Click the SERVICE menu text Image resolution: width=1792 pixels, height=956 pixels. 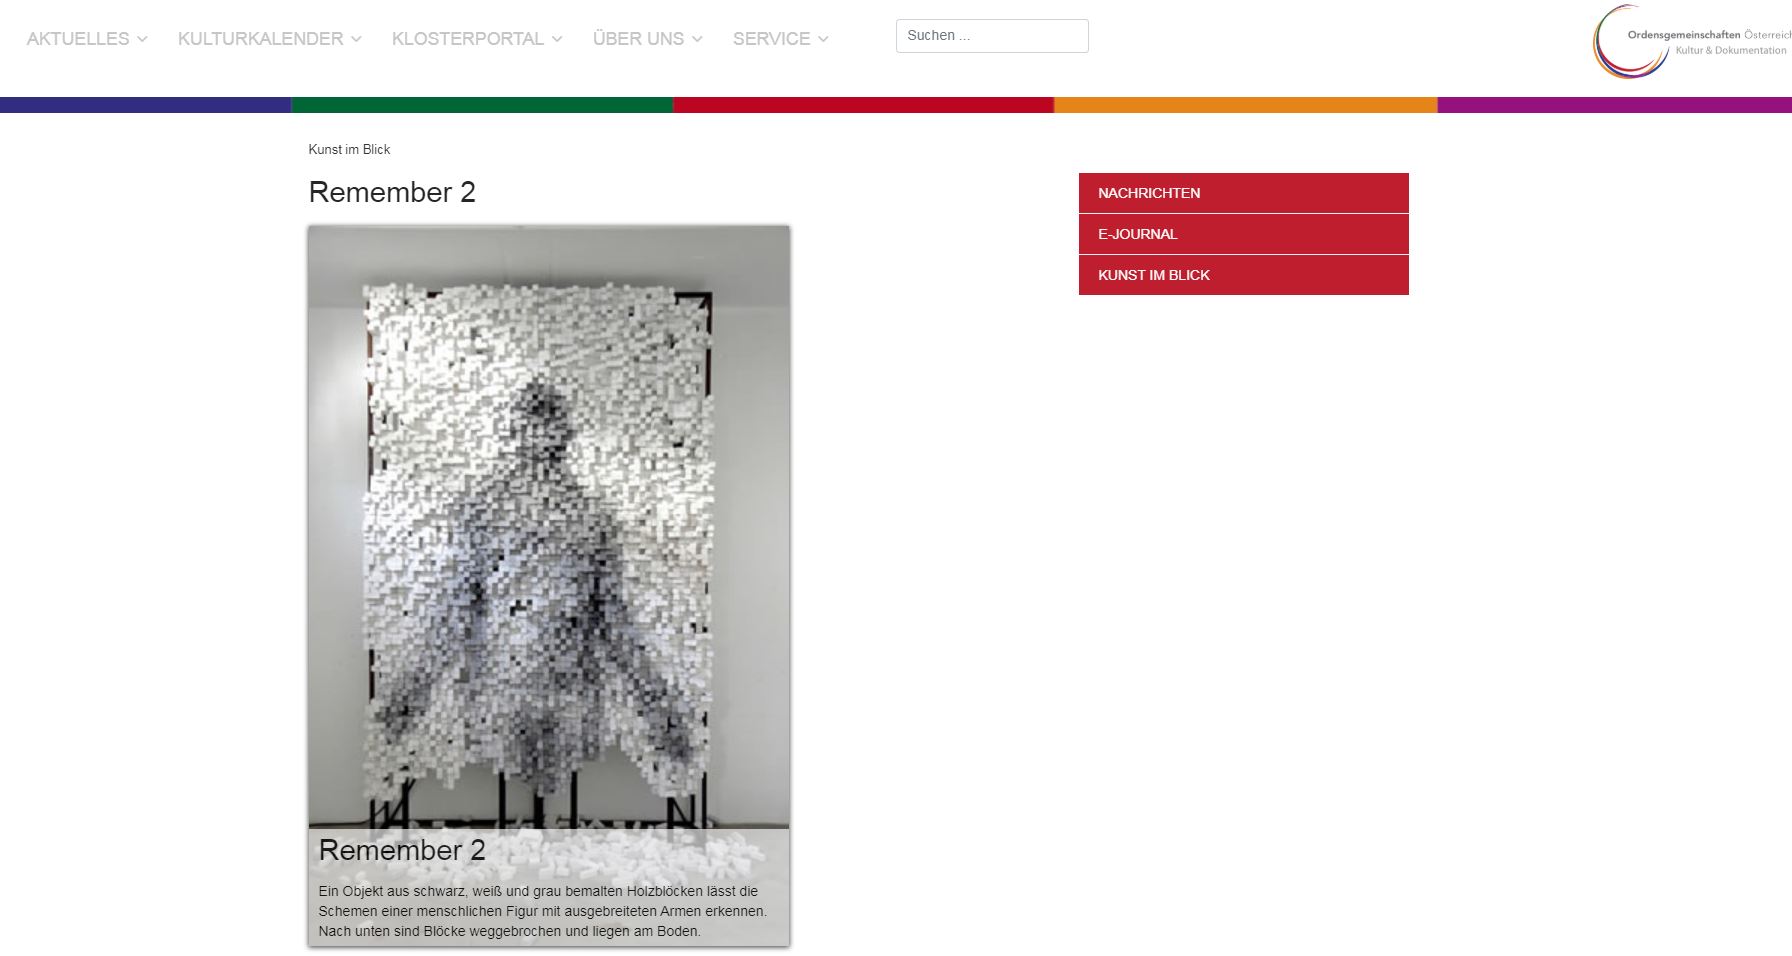pos(771,39)
